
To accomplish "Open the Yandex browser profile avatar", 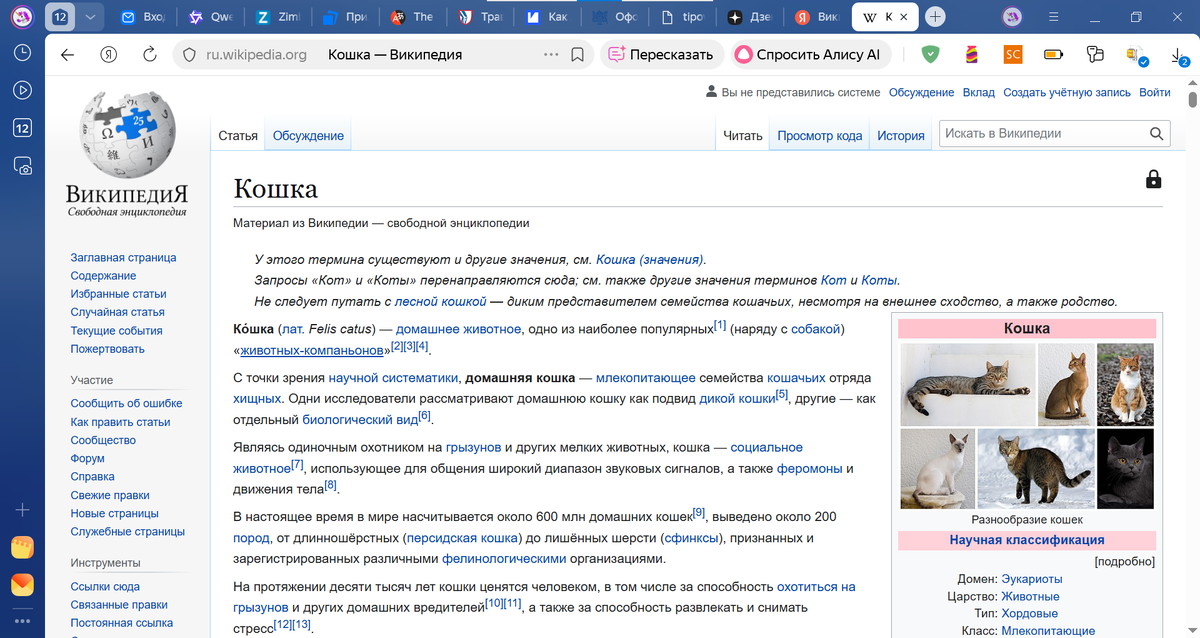I will (22, 17).
